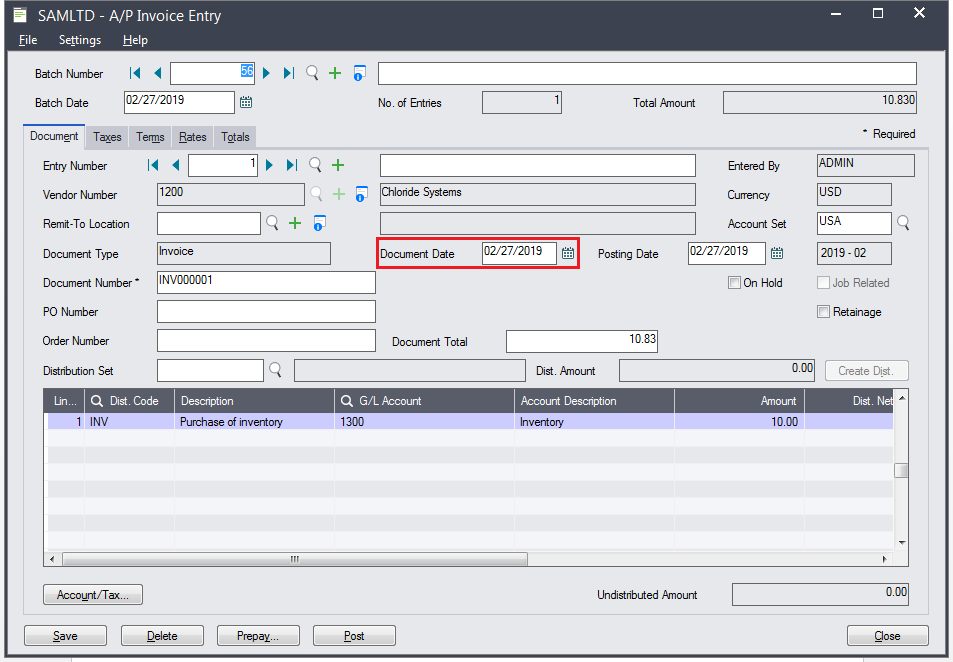The height and width of the screenshot is (662, 953).
Task: Go to next batch number
Action: tap(266, 74)
